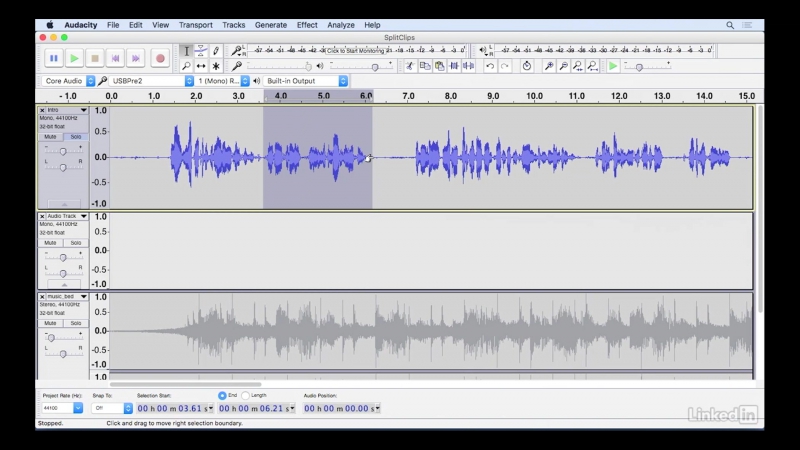800x450 pixels.
Task: Click the Silence Audio icon
Action: (x=468, y=66)
